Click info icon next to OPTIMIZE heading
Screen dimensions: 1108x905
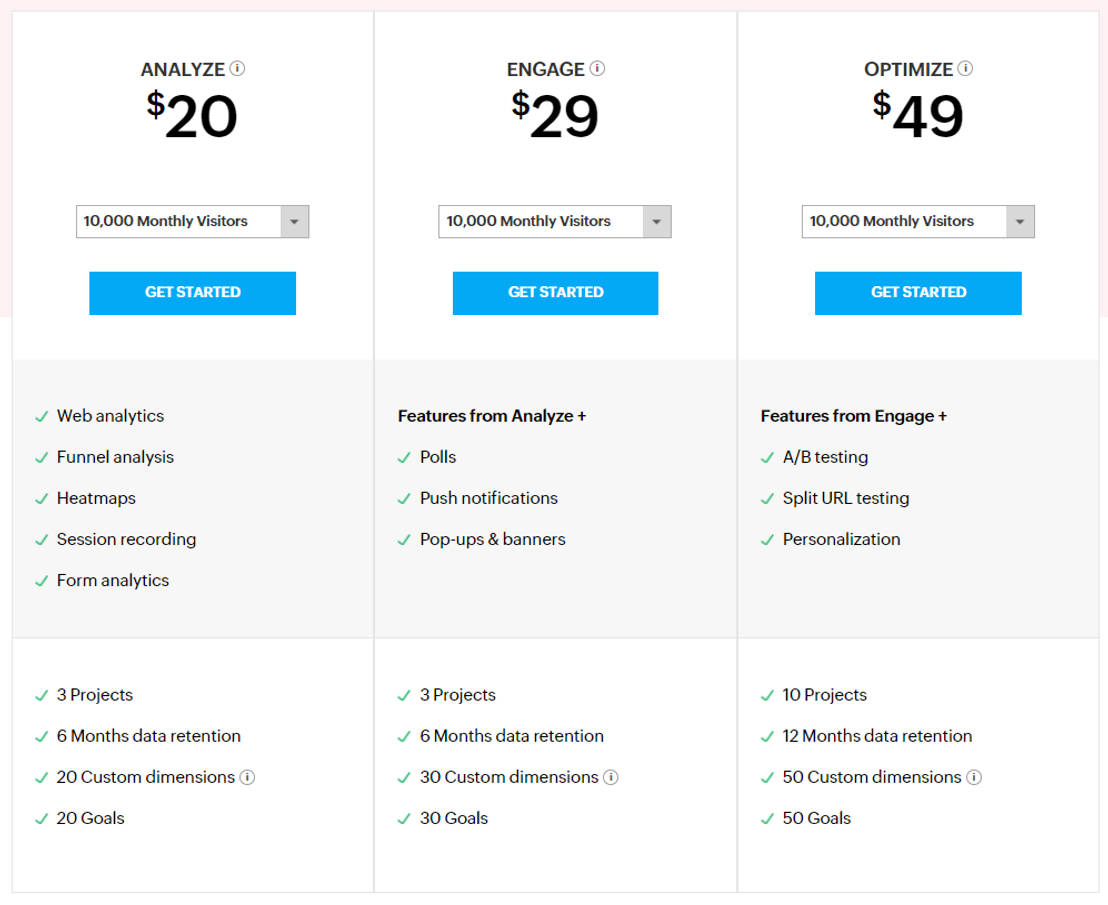pyautogui.click(x=965, y=69)
